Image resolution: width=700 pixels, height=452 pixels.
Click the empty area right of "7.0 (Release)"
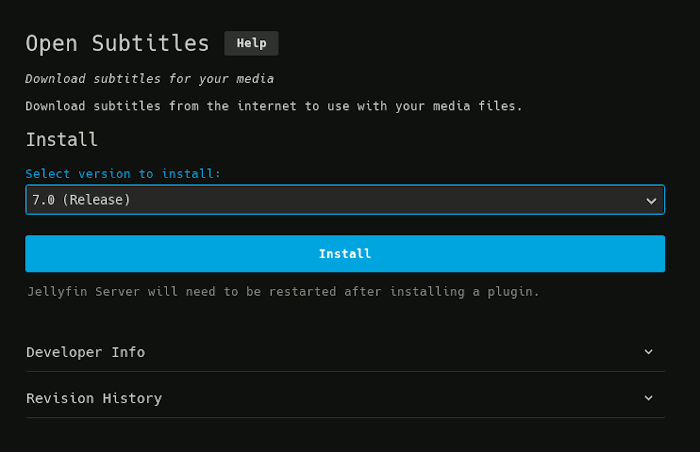[x=400, y=200]
